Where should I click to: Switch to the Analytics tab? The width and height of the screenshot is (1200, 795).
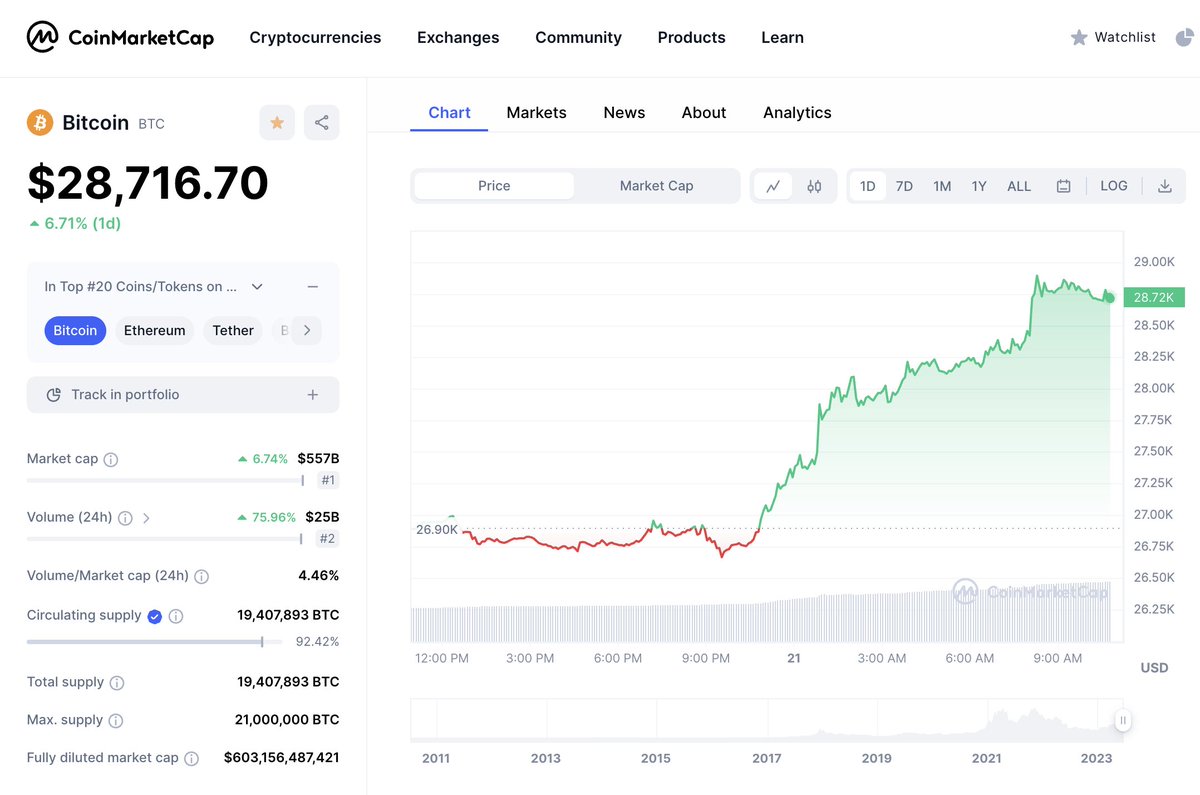click(797, 113)
